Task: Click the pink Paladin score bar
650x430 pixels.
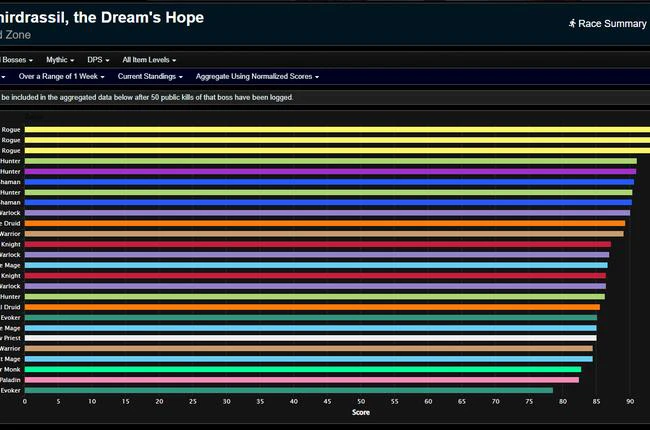Action: (x=302, y=380)
